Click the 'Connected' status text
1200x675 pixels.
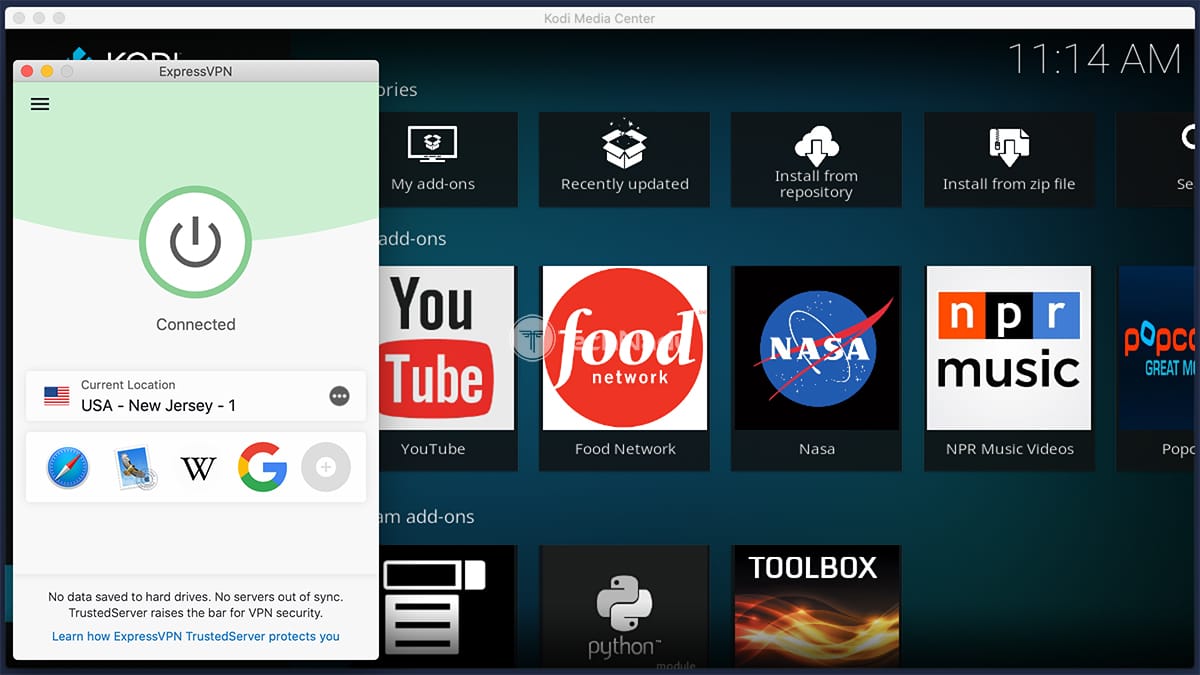[x=196, y=324]
